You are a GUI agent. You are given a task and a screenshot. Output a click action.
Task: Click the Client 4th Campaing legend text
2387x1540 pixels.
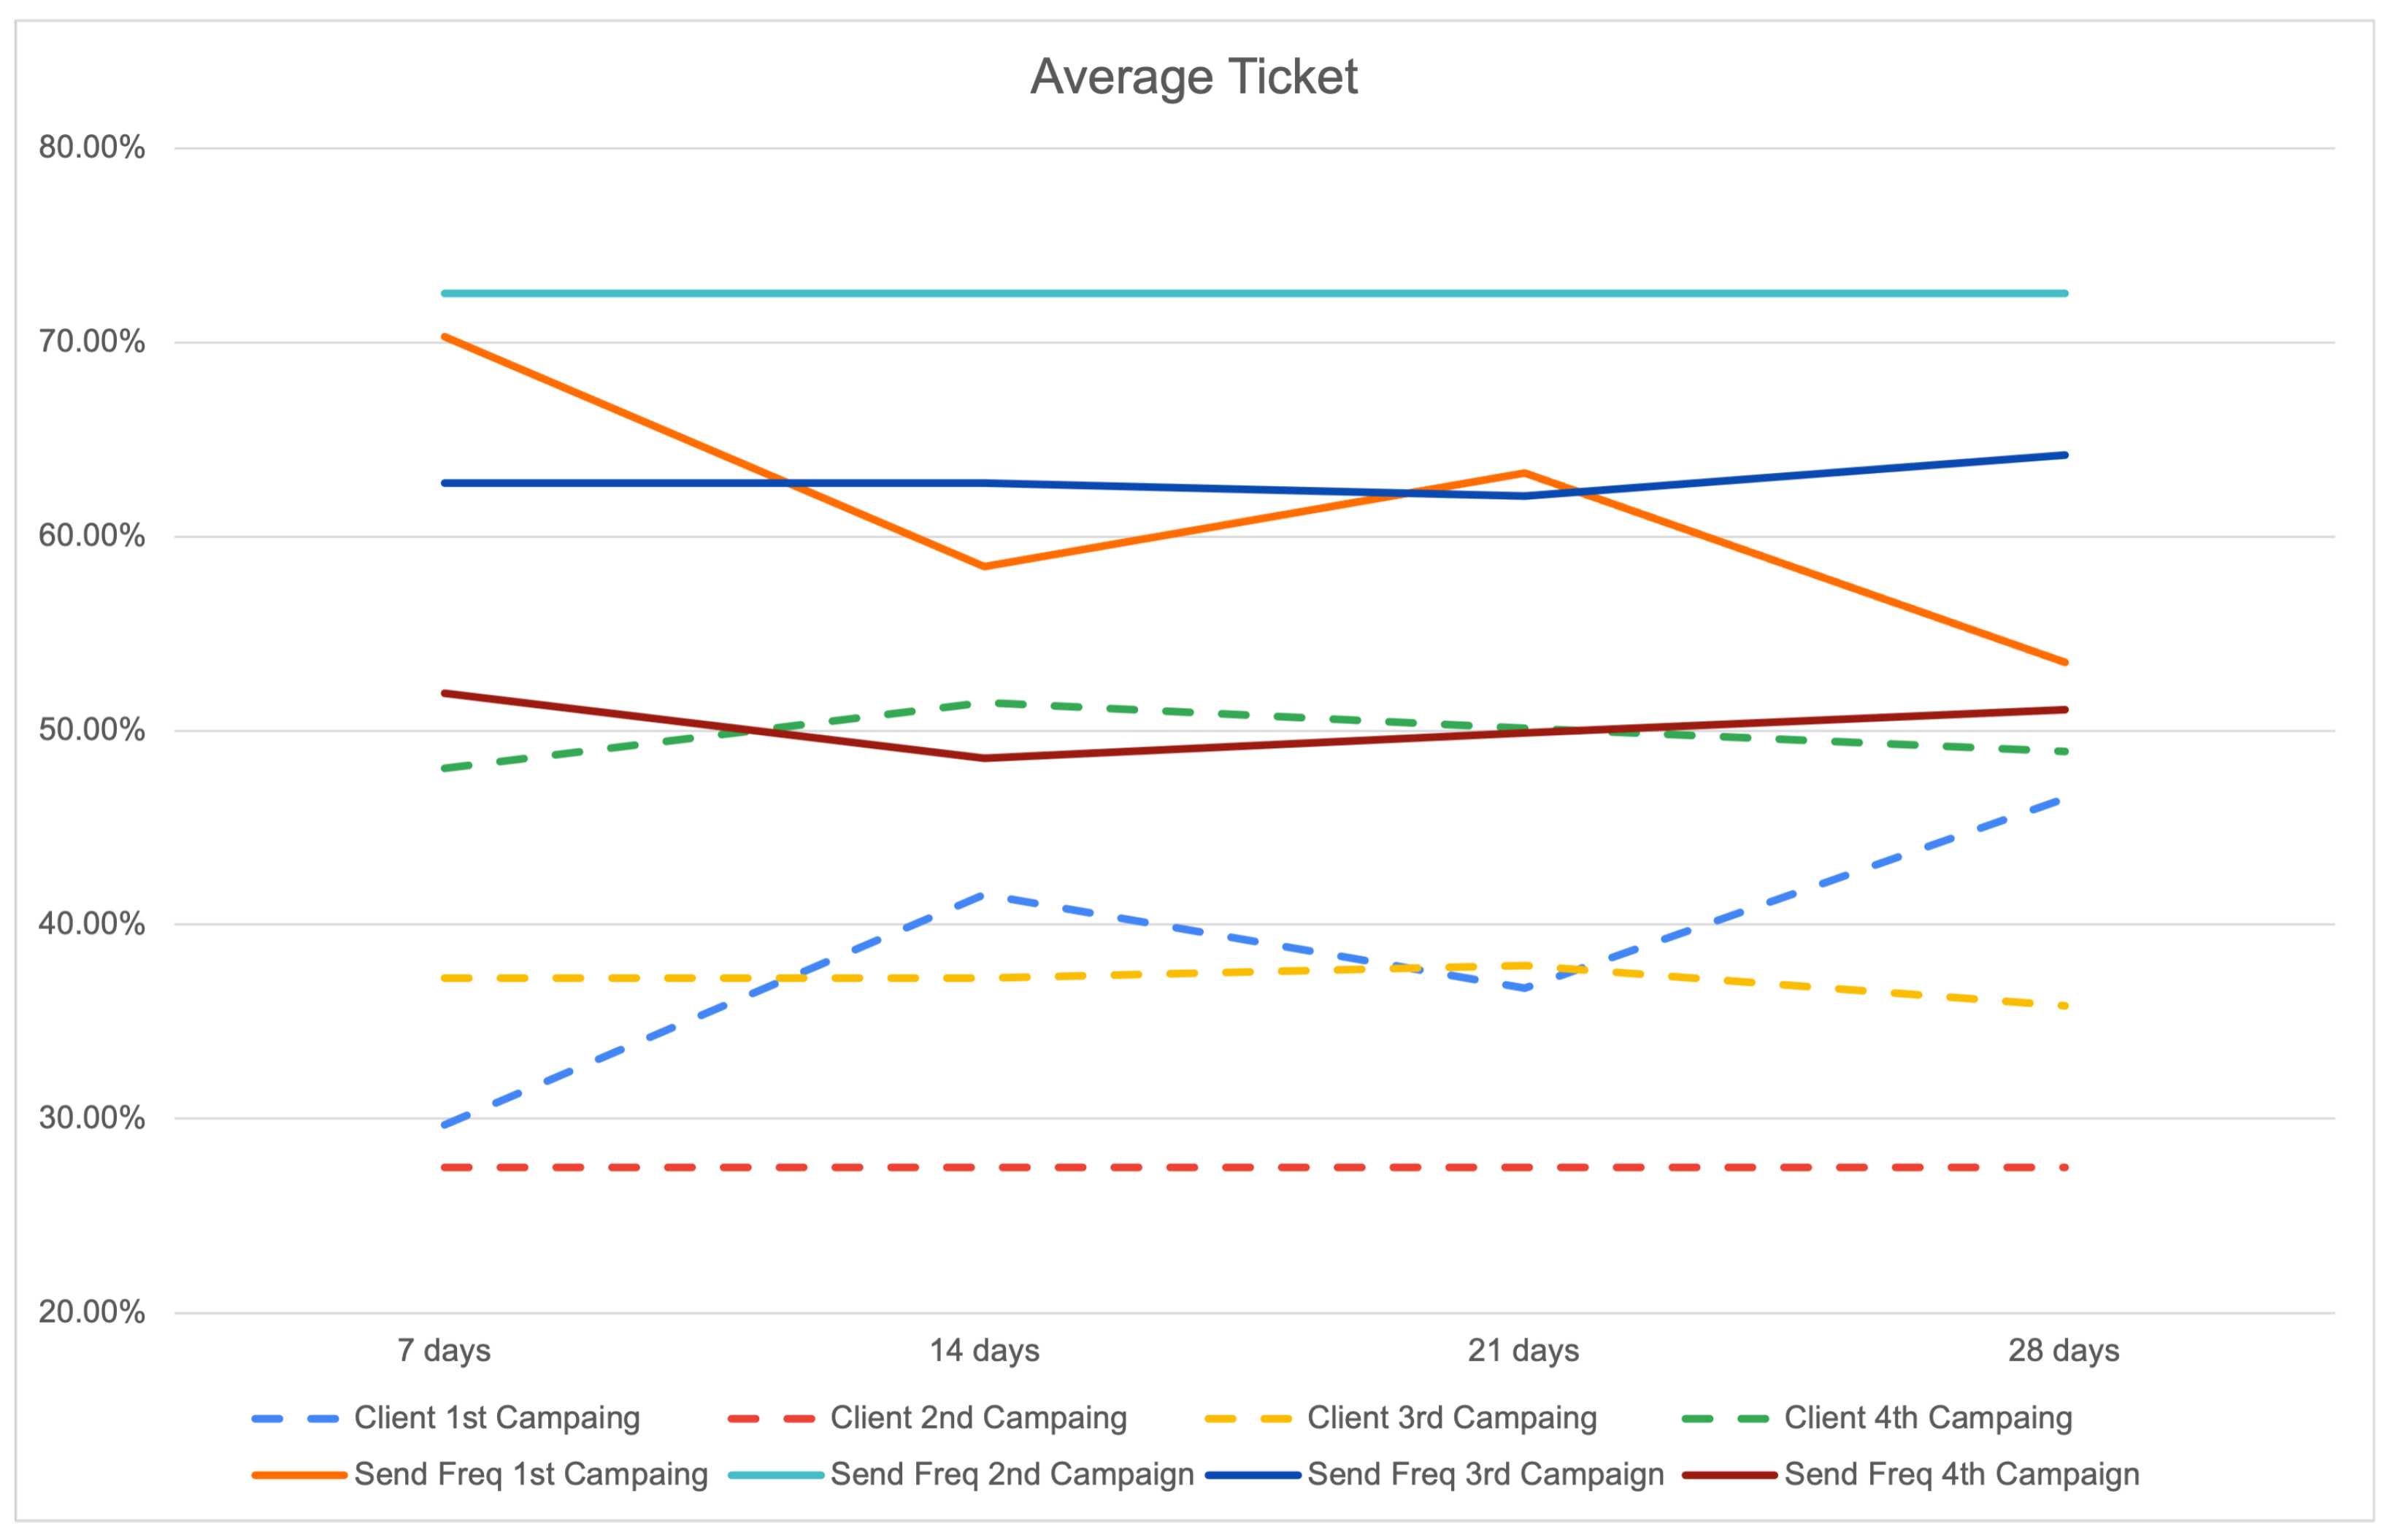pyautogui.click(x=1927, y=1418)
